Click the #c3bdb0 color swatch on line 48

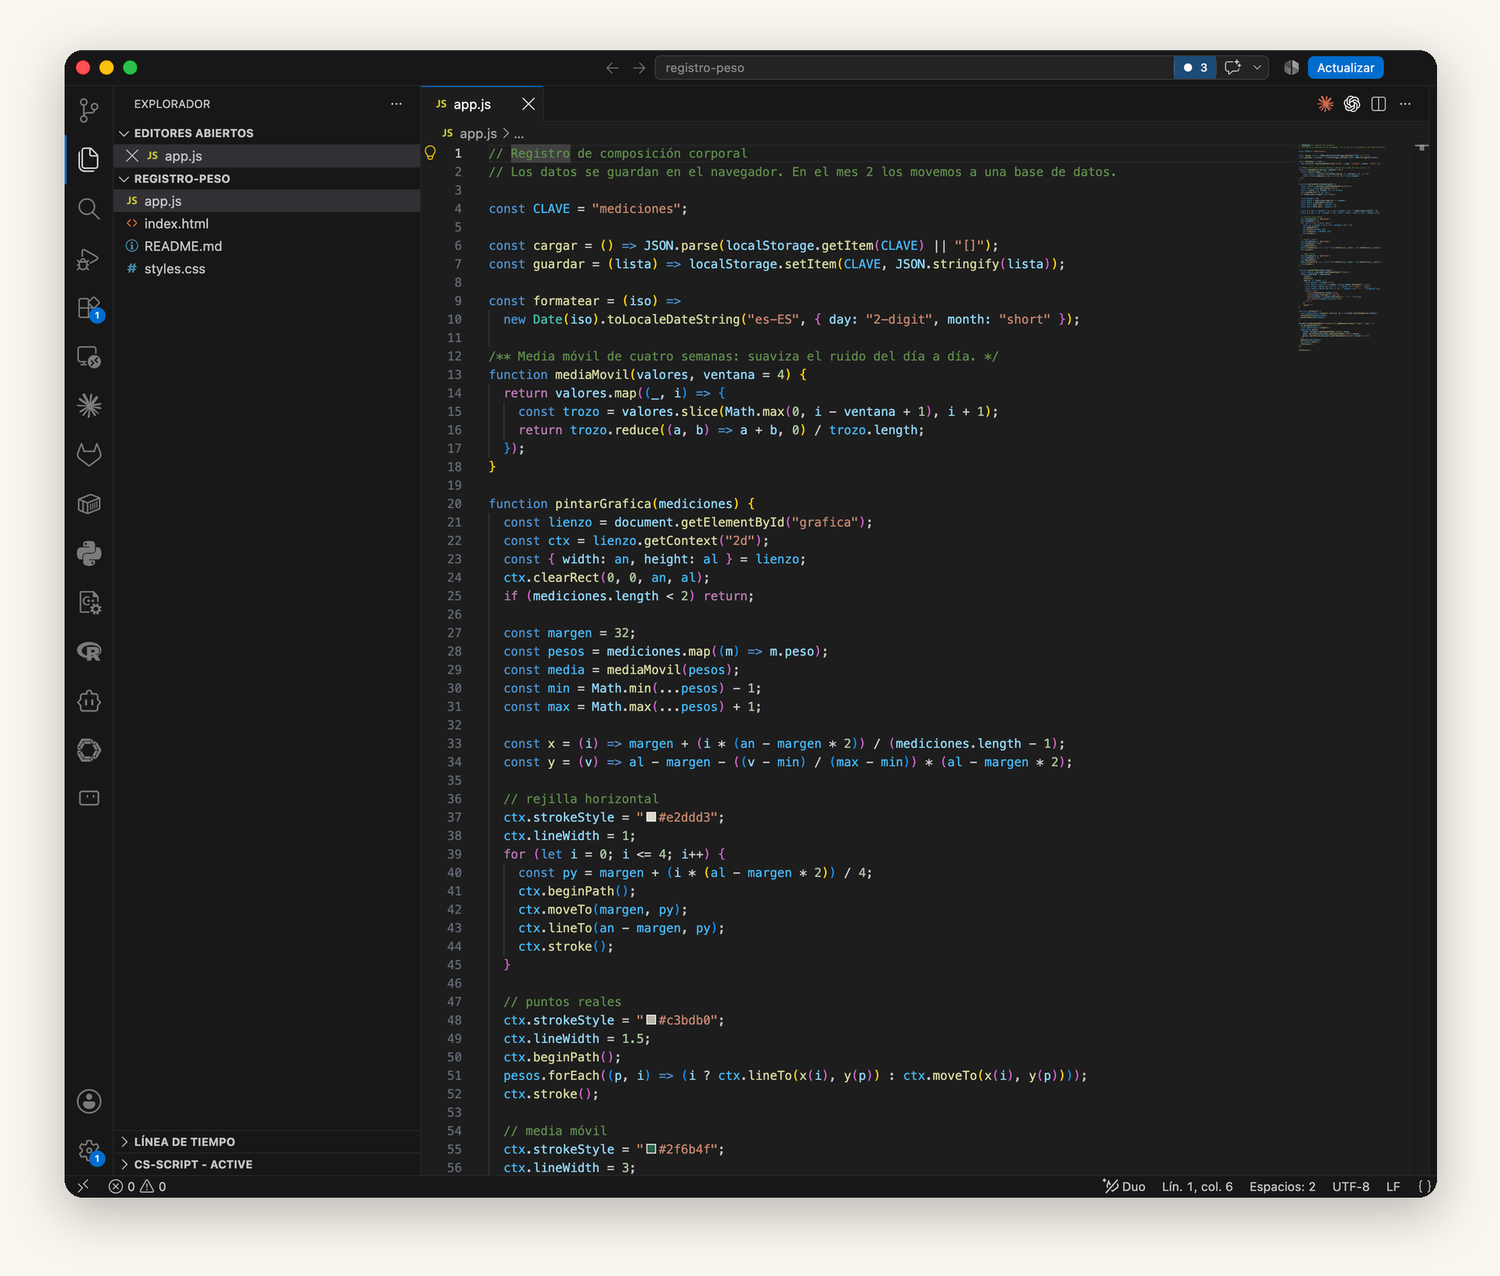point(651,1020)
